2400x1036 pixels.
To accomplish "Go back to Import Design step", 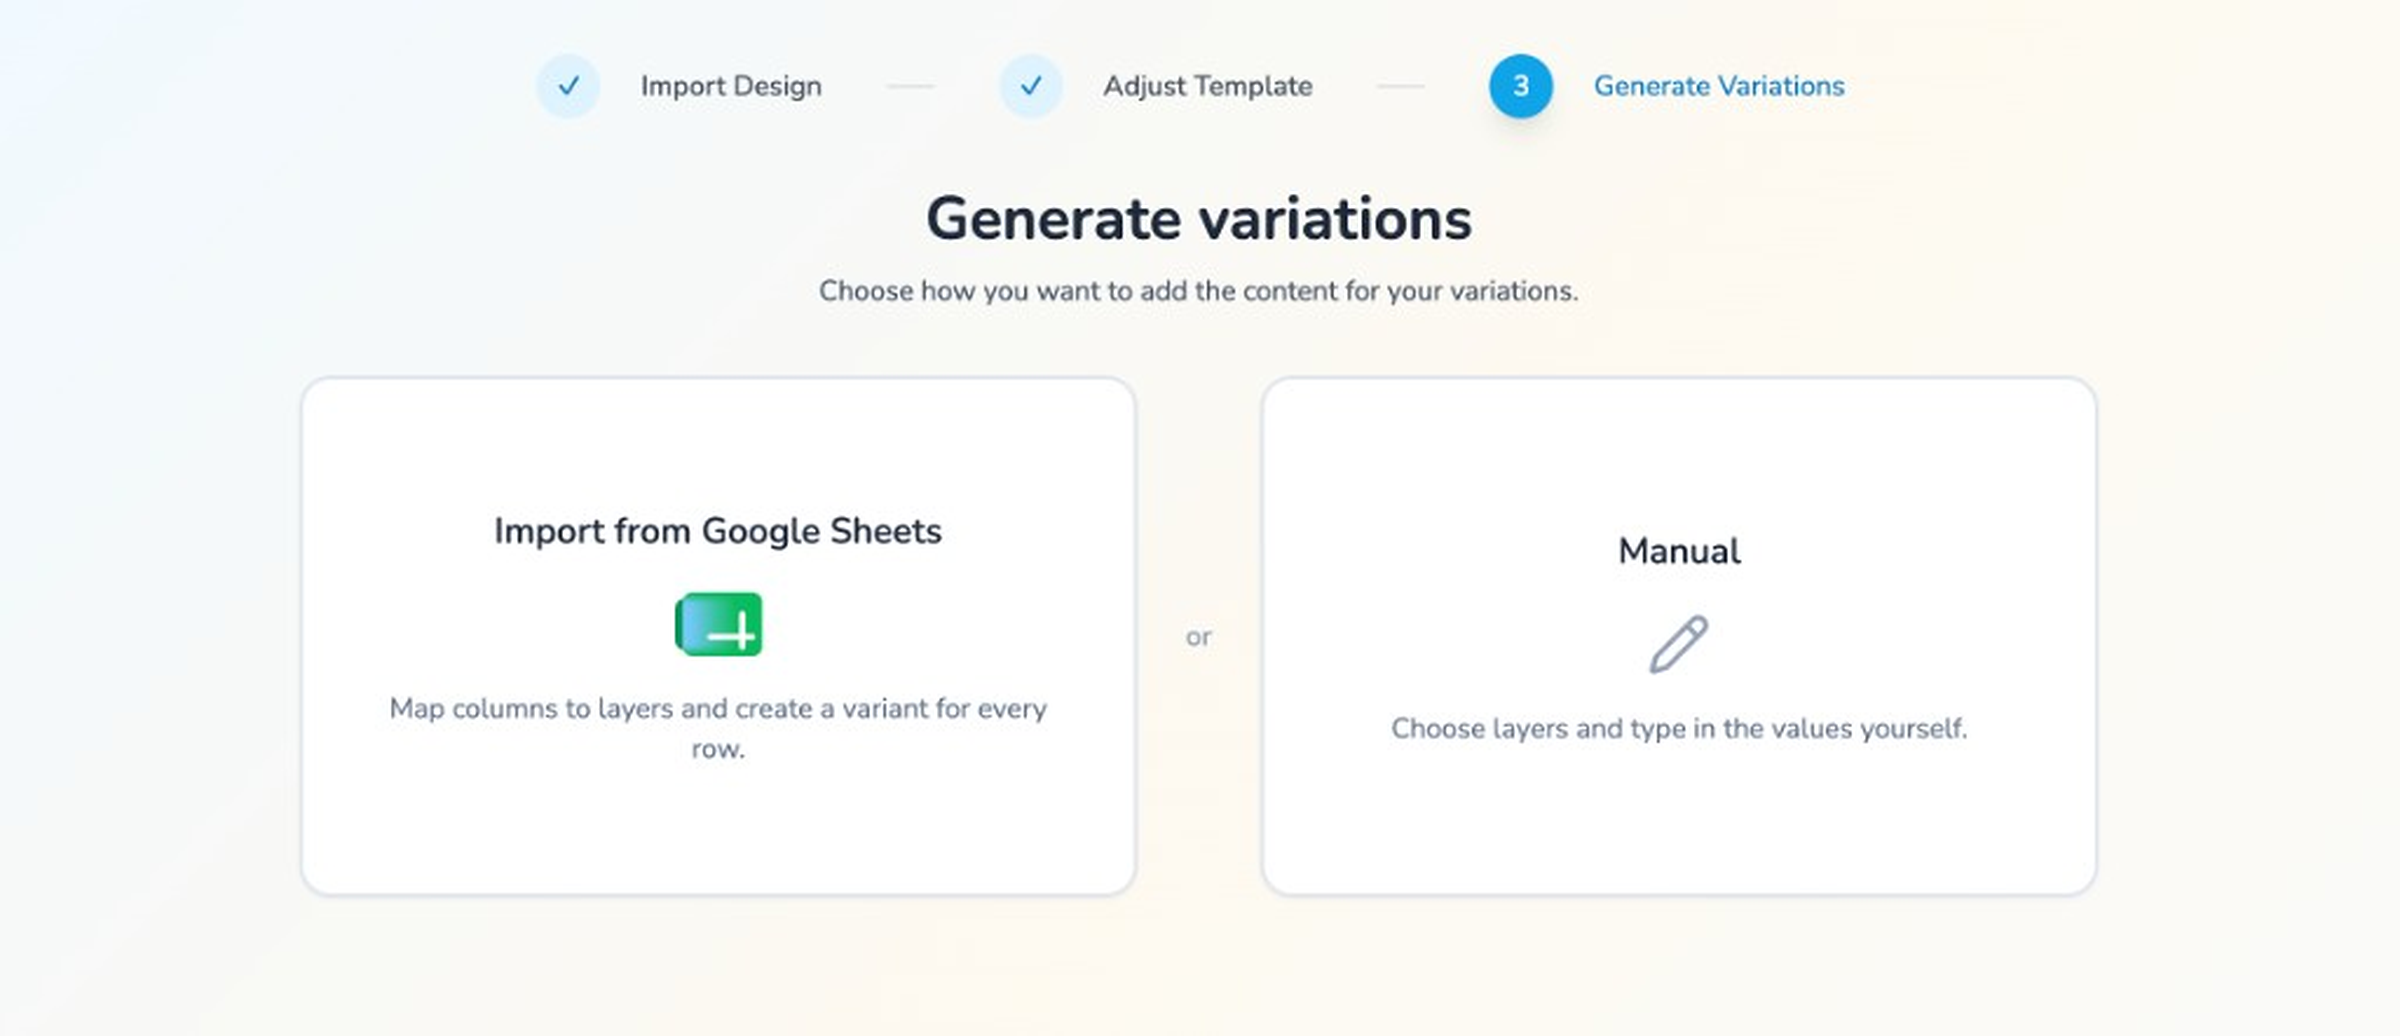I will pyautogui.click(x=731, y=86).
